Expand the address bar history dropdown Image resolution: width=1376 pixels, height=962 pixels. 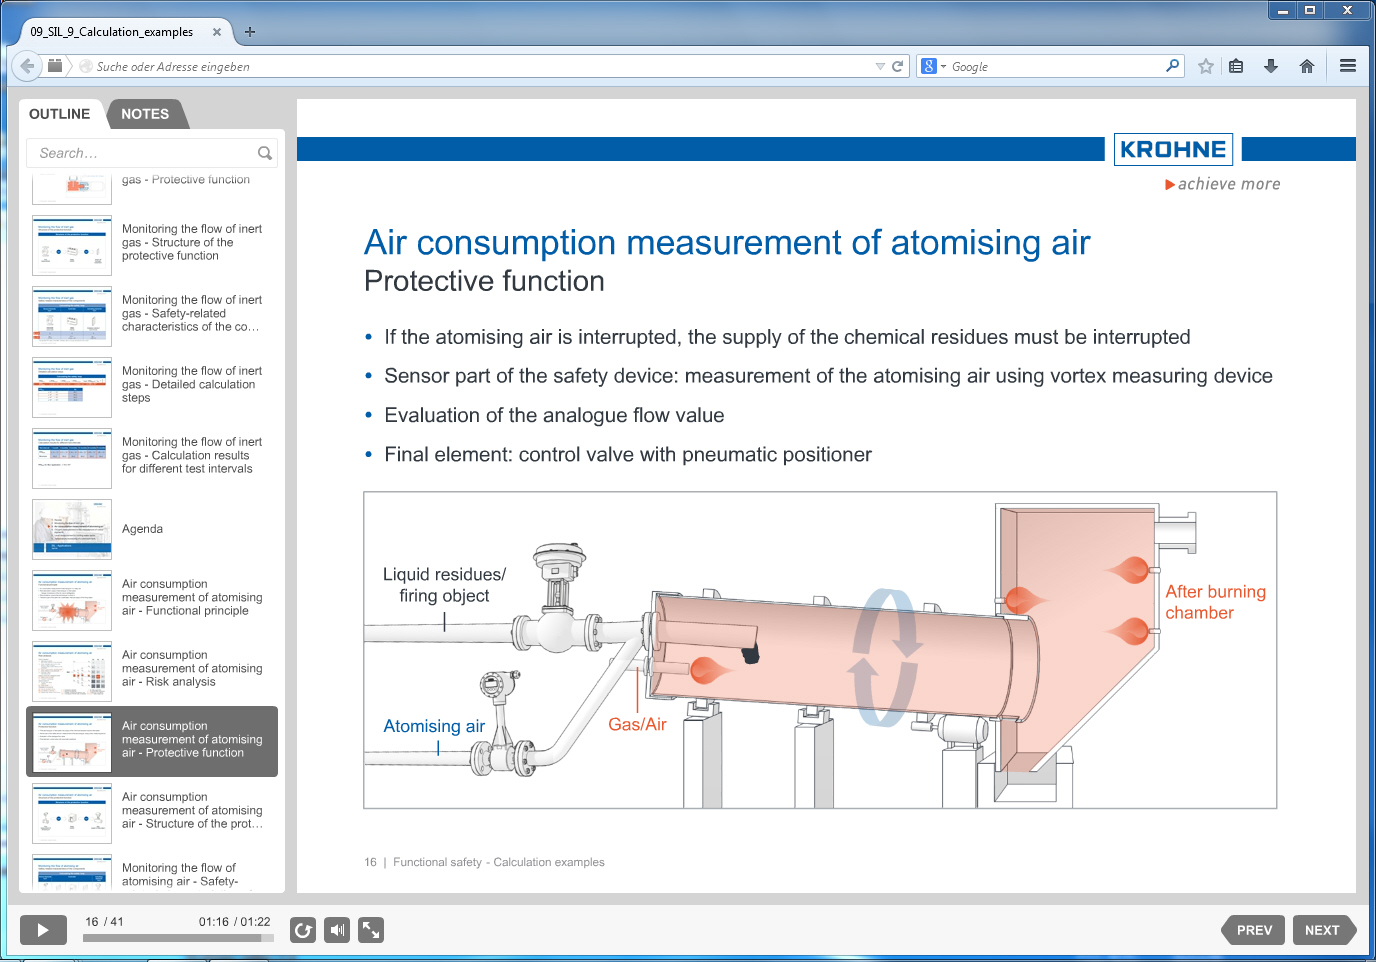880,66
